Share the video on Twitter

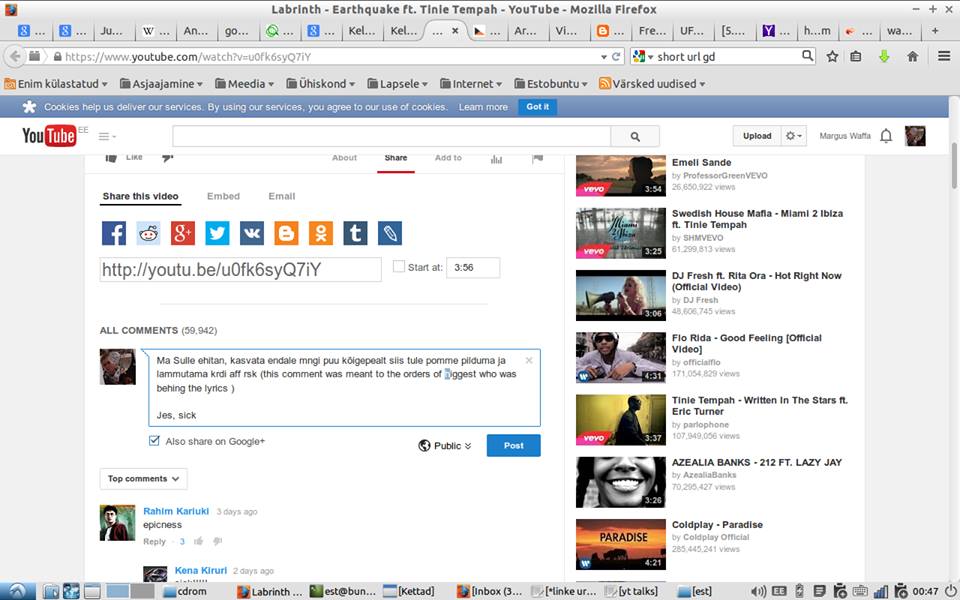coord(217,233)
